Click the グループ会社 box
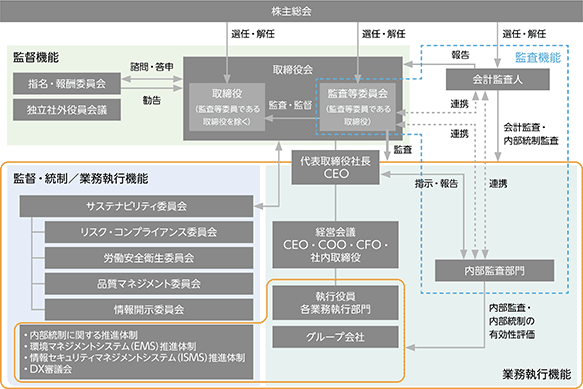 coord(335,337)
